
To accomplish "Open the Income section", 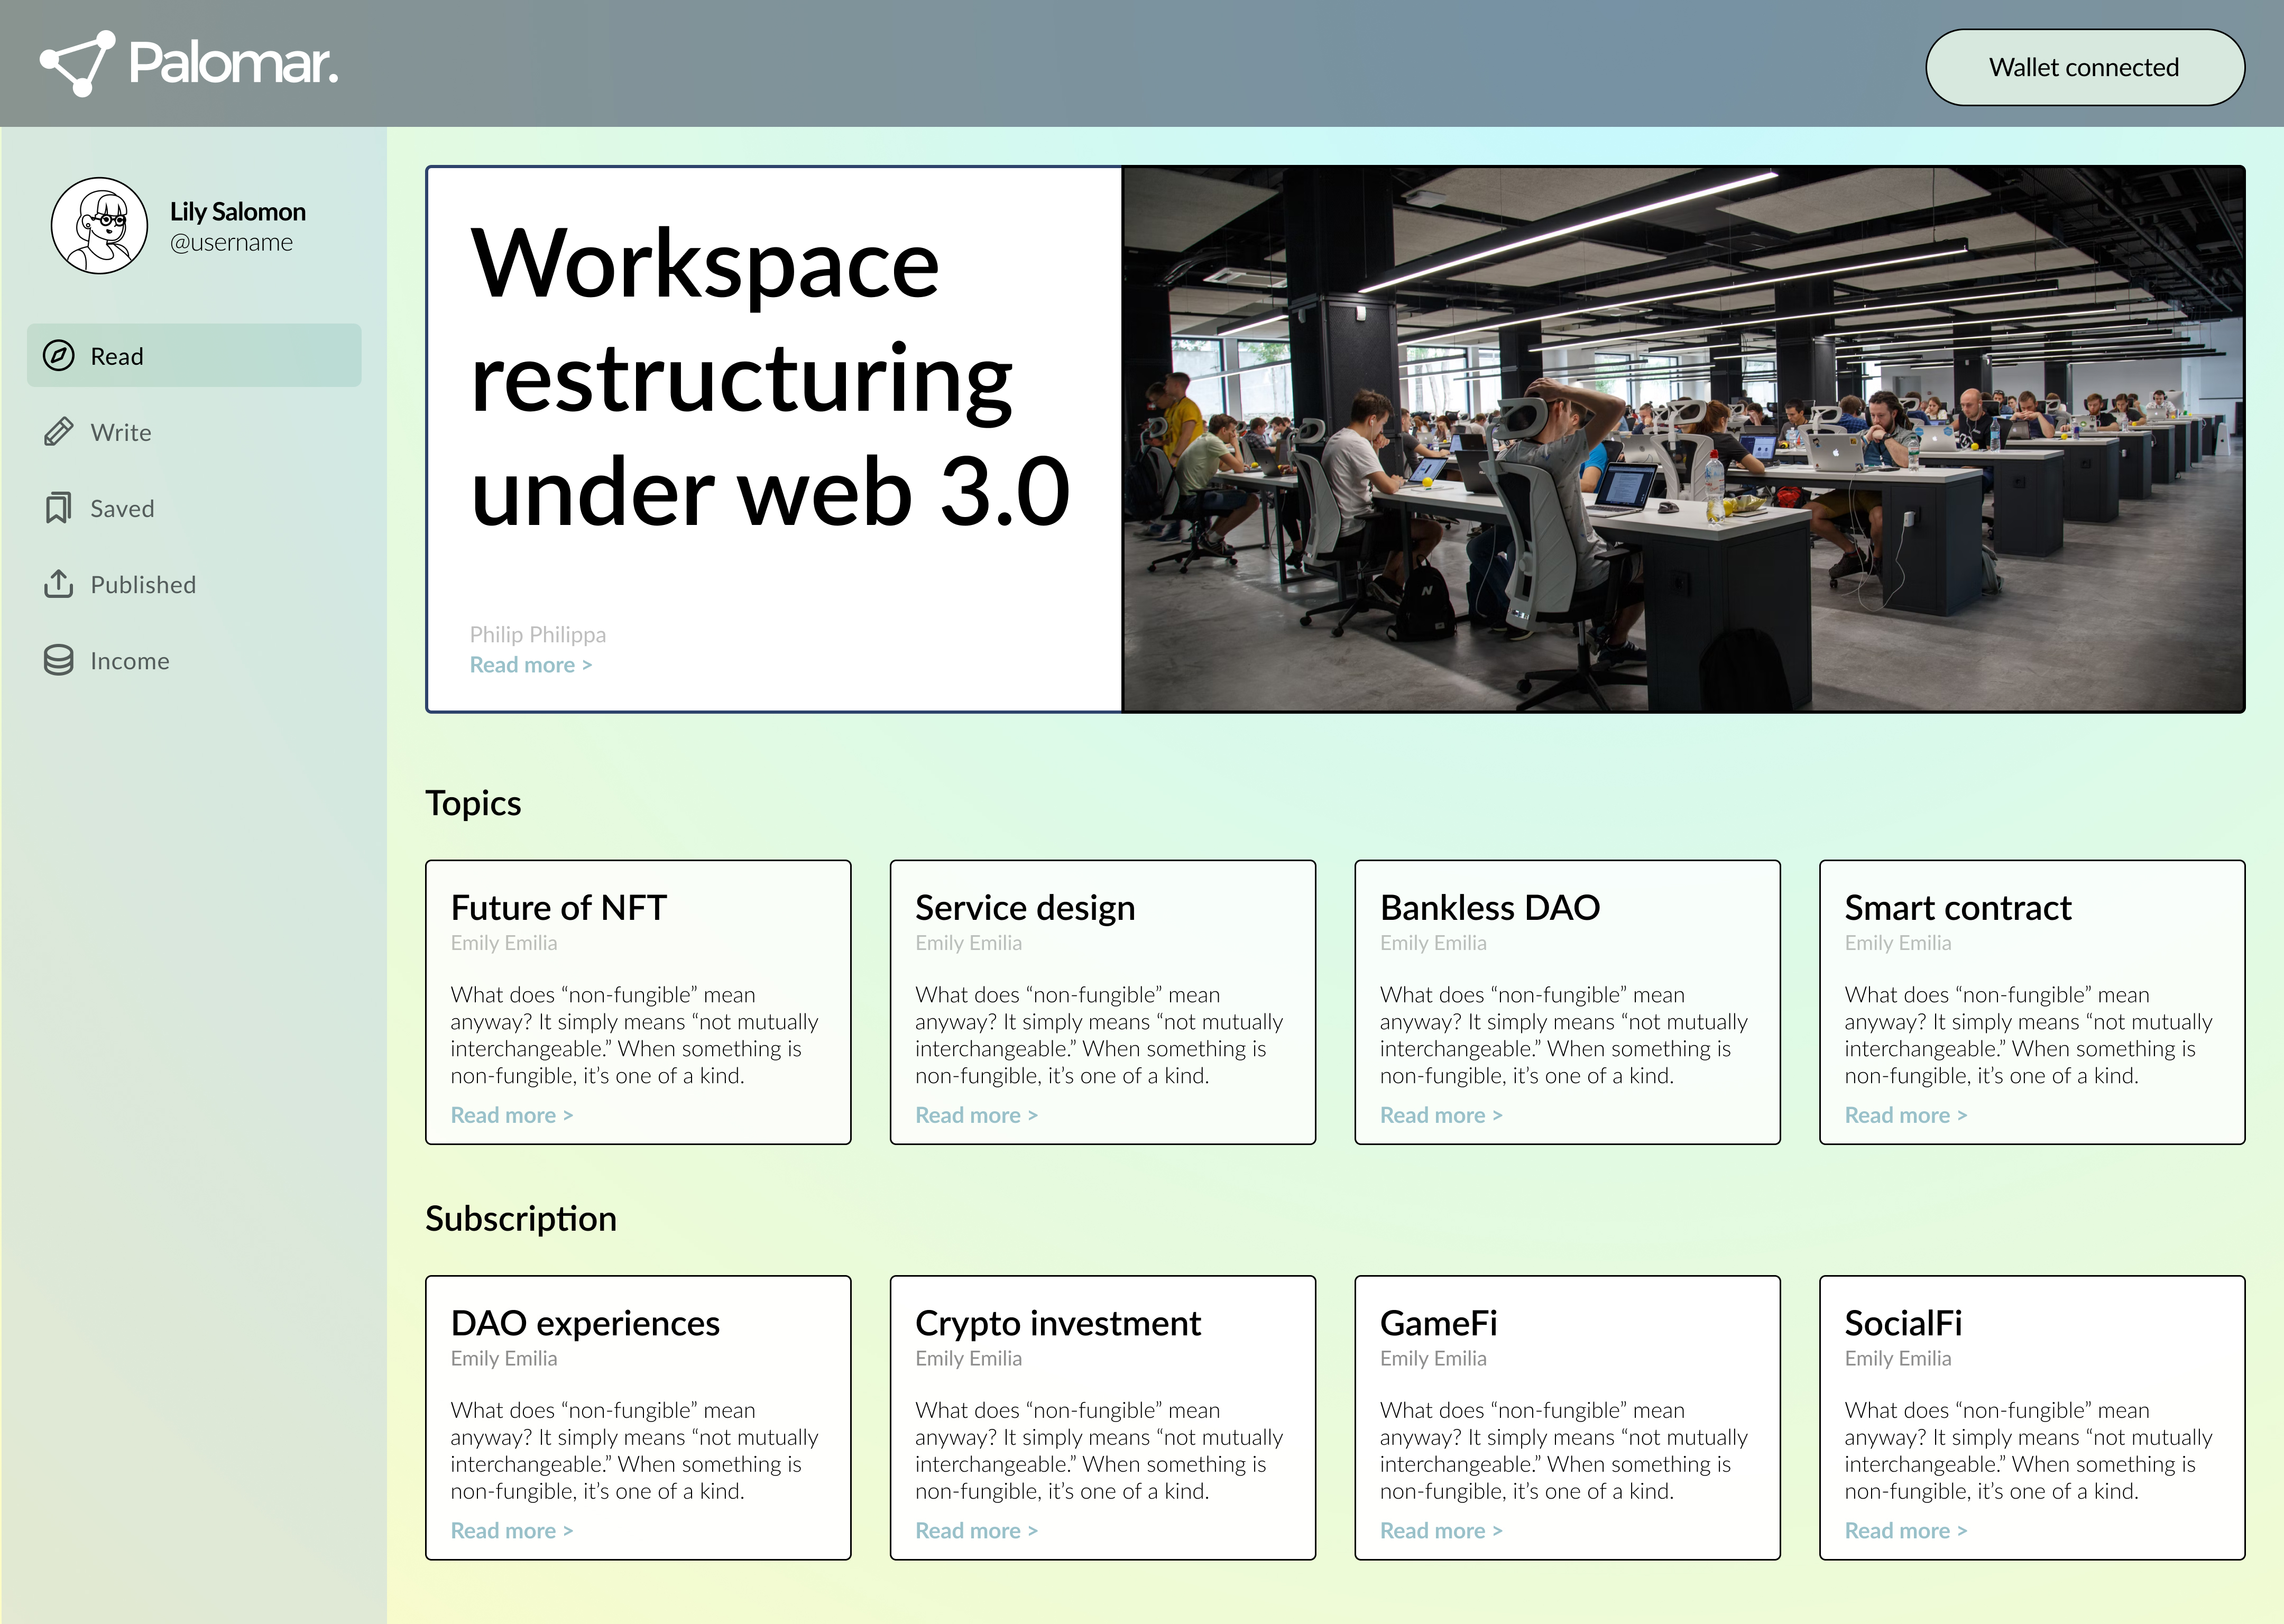I will pyautogui.click(x=194, y=660).
